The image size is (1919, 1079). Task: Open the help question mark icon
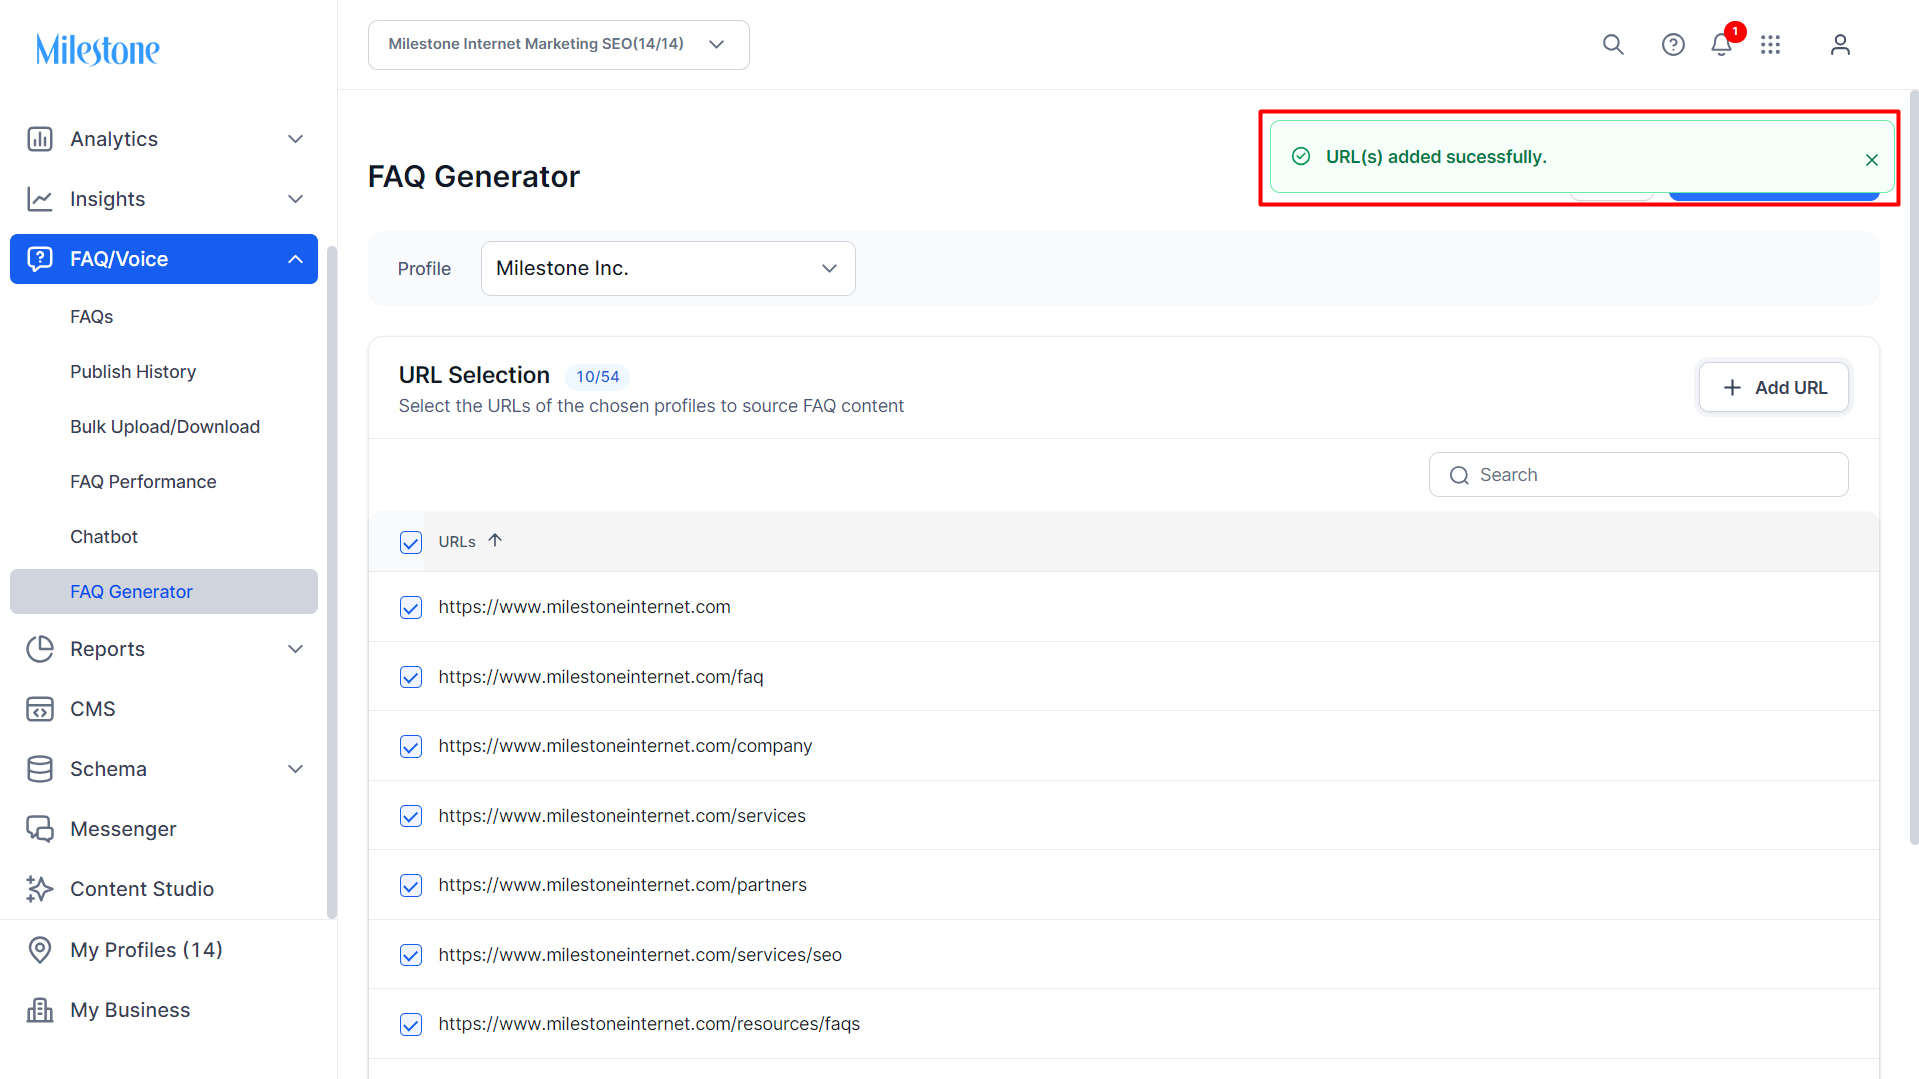coord(1673,45)
